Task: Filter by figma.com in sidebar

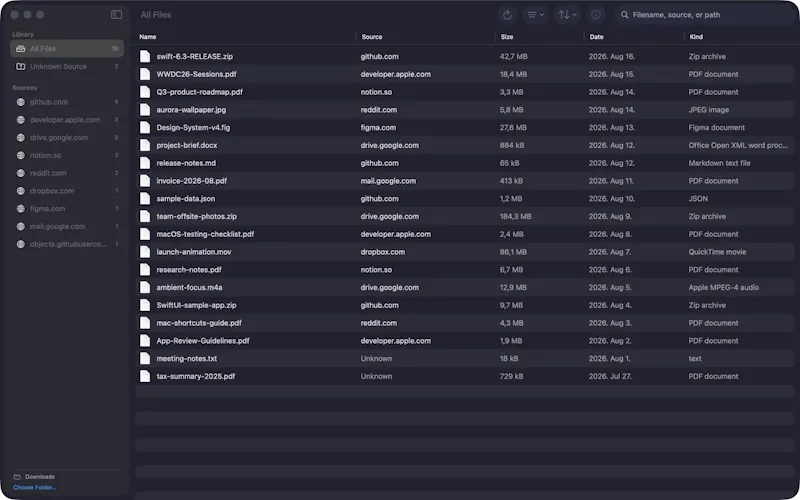Action: [67, 209]
